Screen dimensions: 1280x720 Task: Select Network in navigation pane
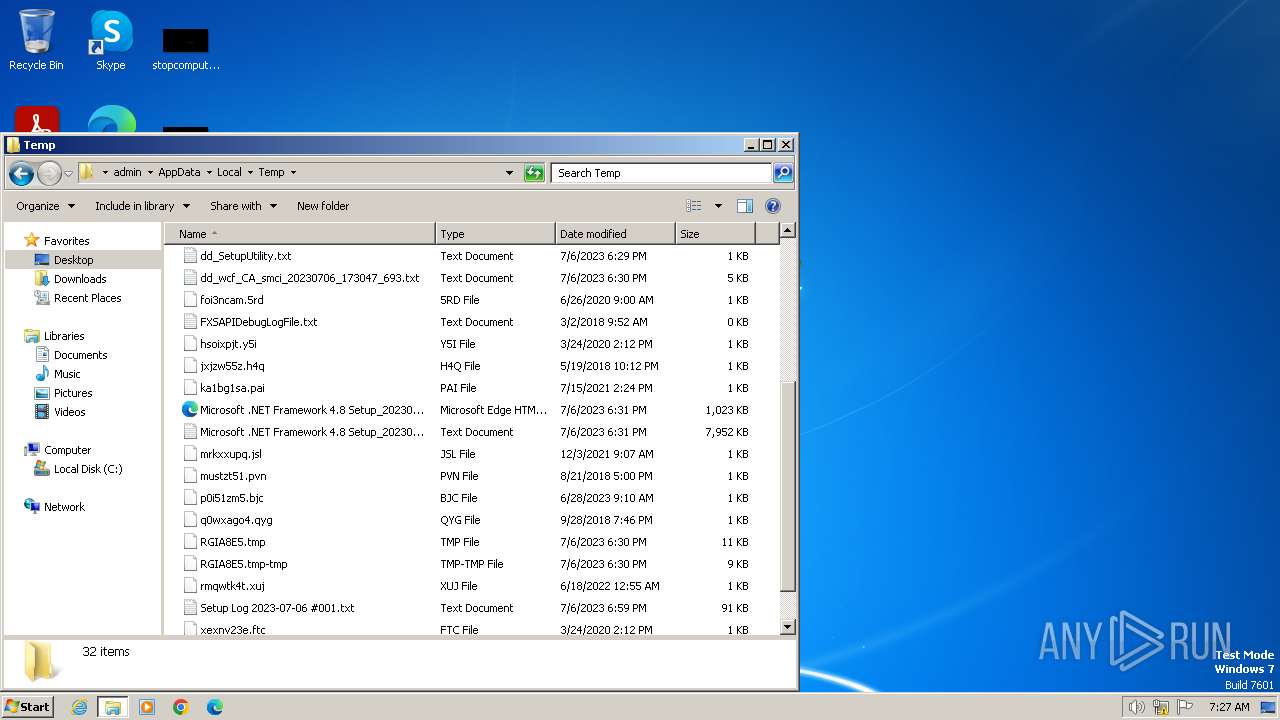tap(64, 507)
